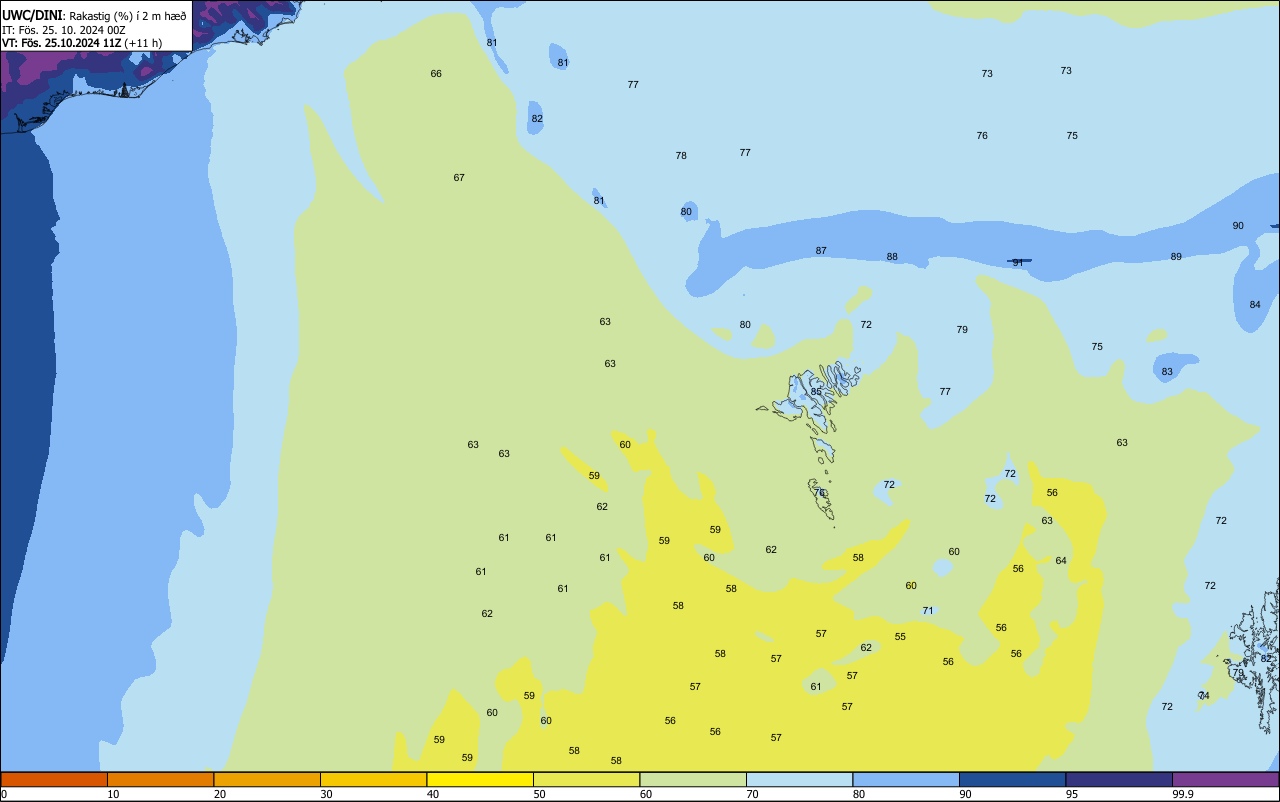Click the 'UWC/DINI: Rakastig (%)' title line

click(94, 16)
